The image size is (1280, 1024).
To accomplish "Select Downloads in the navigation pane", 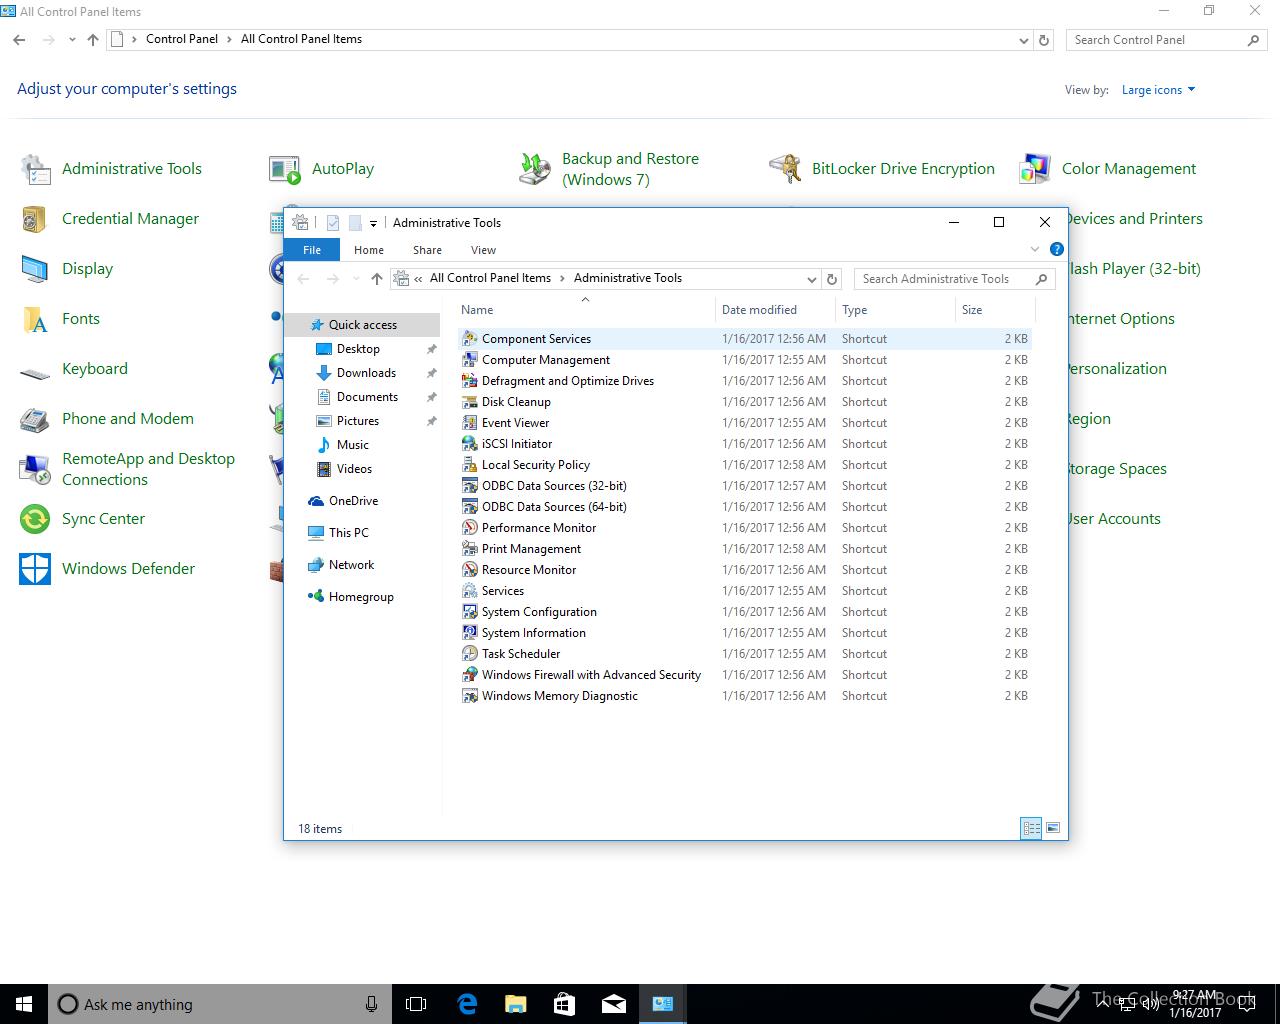I will point(366,373).
